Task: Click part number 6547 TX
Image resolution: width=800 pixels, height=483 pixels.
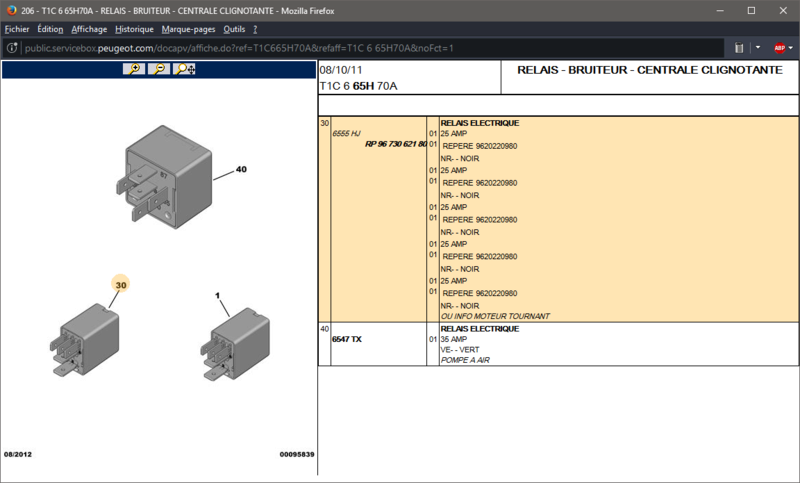Action: [x=347, y=339]
